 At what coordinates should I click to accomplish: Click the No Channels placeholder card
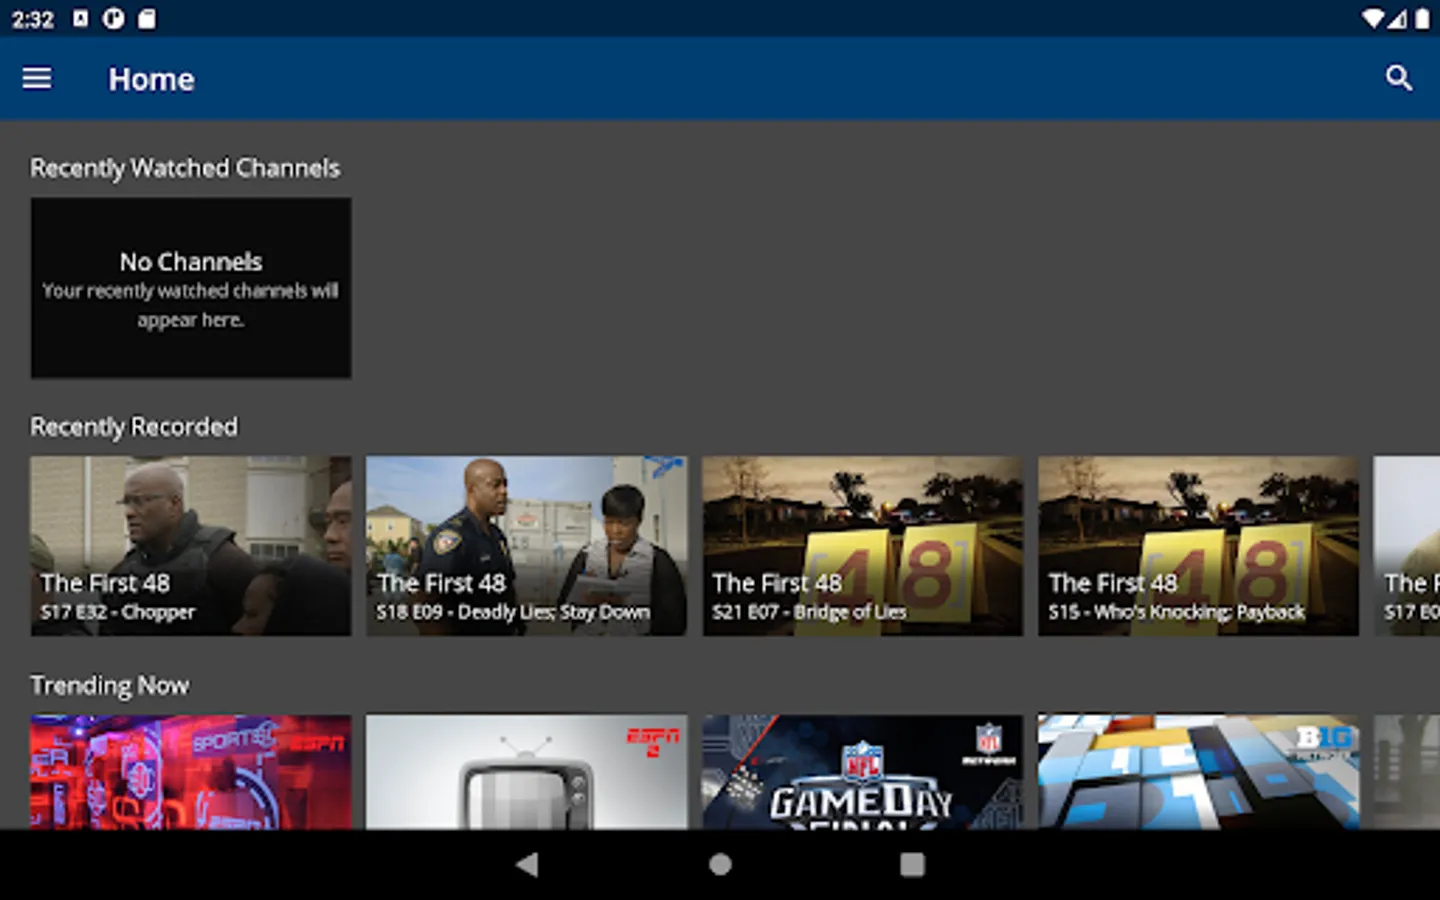point(191,288)
